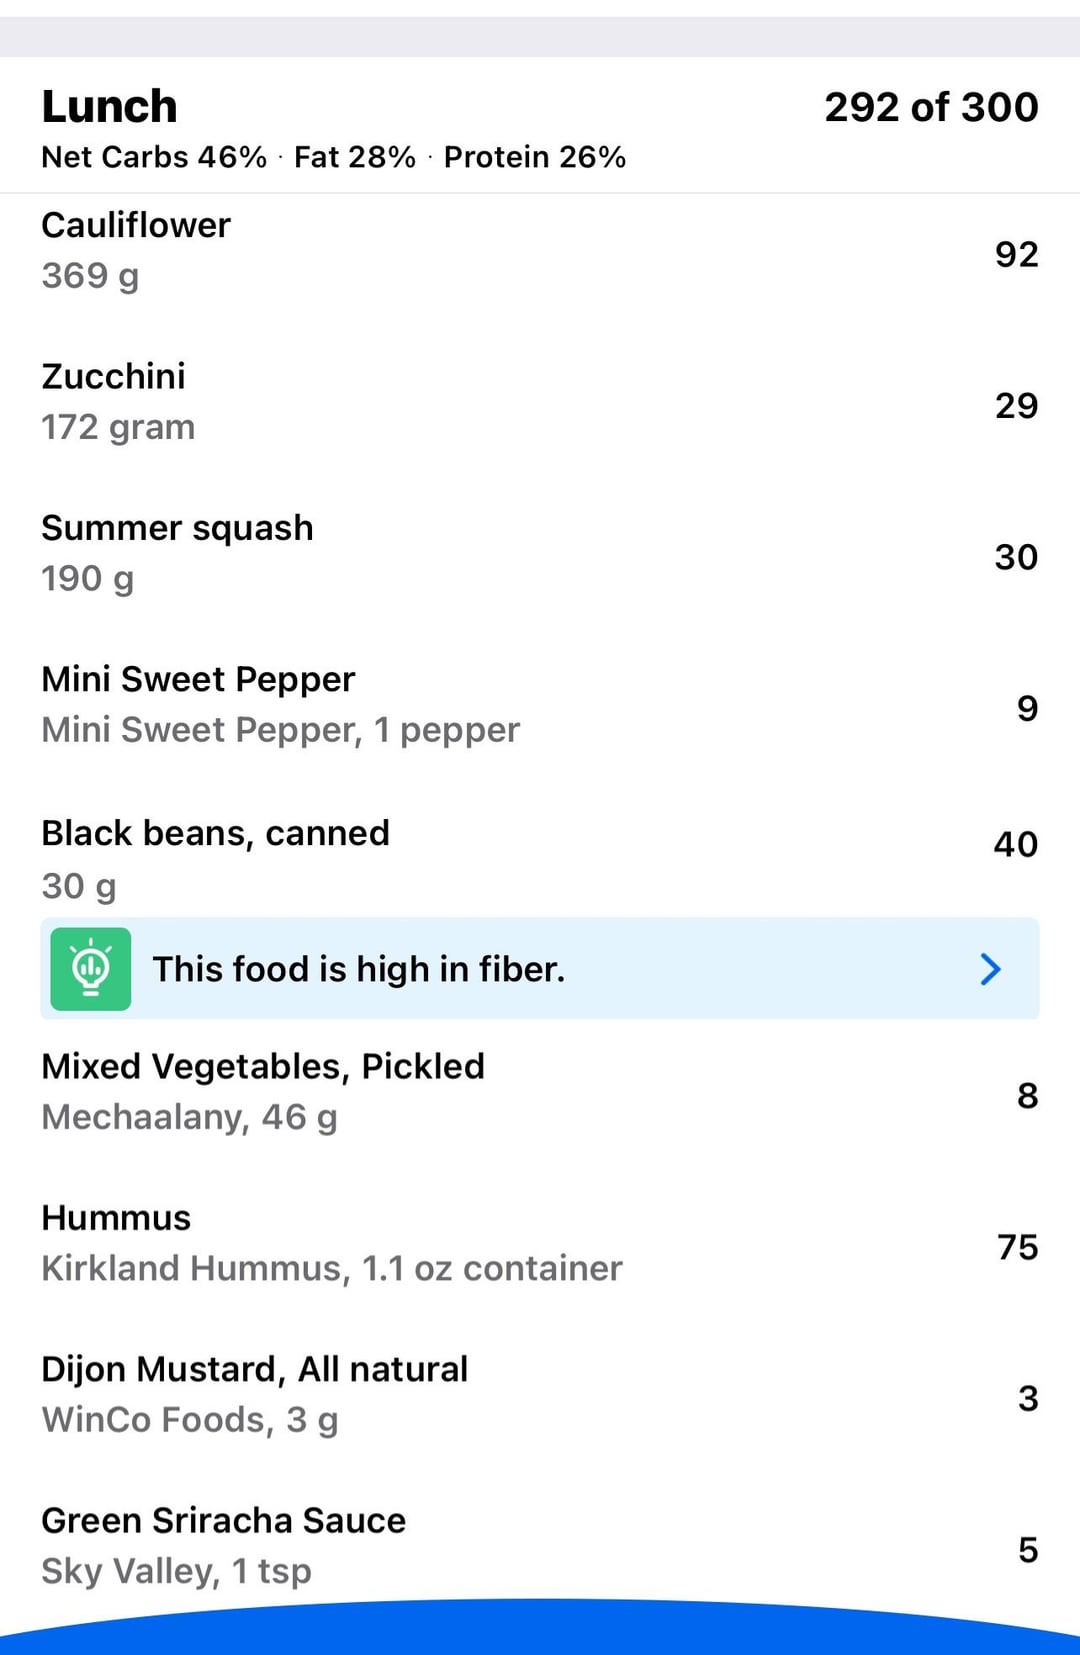Select Black beans, canned entry

point(540,858)
